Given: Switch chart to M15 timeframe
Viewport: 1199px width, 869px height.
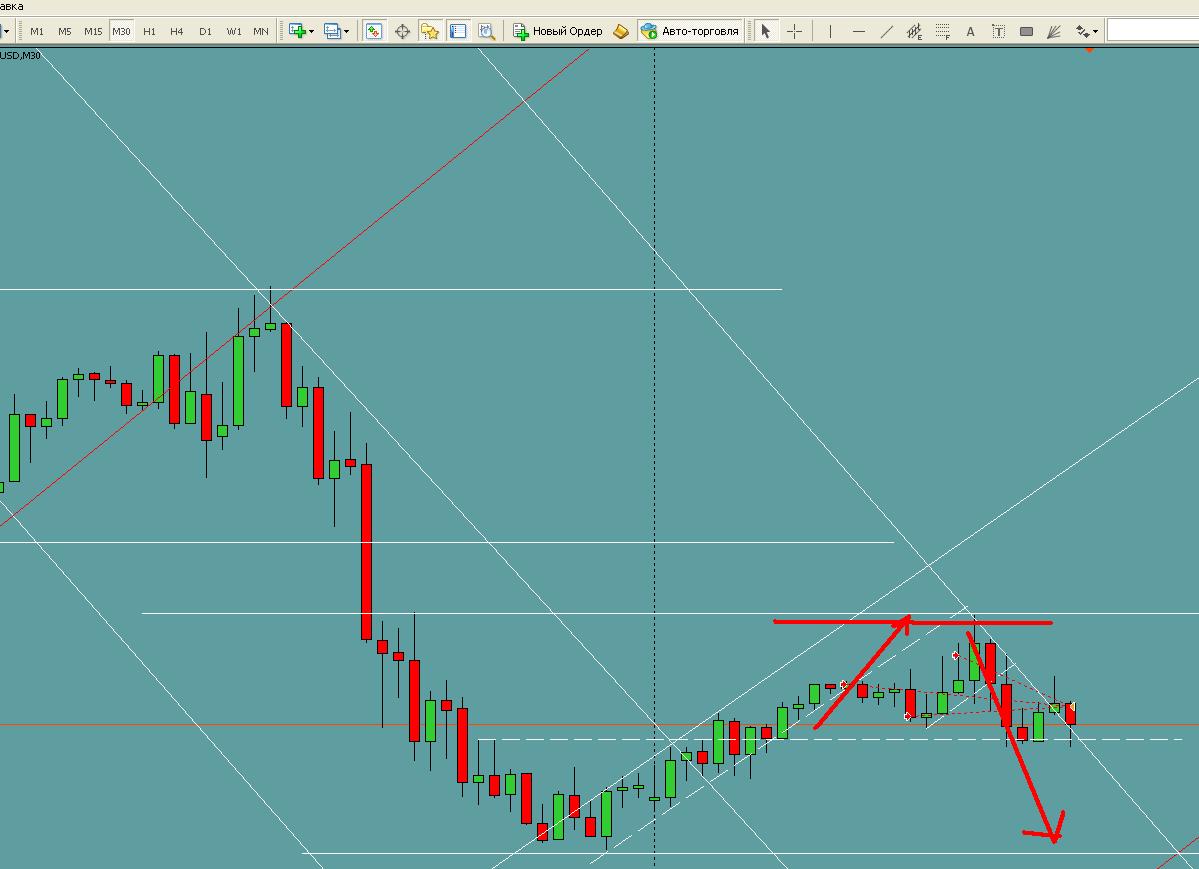Looking at the screenshot, I should point(93,31).
